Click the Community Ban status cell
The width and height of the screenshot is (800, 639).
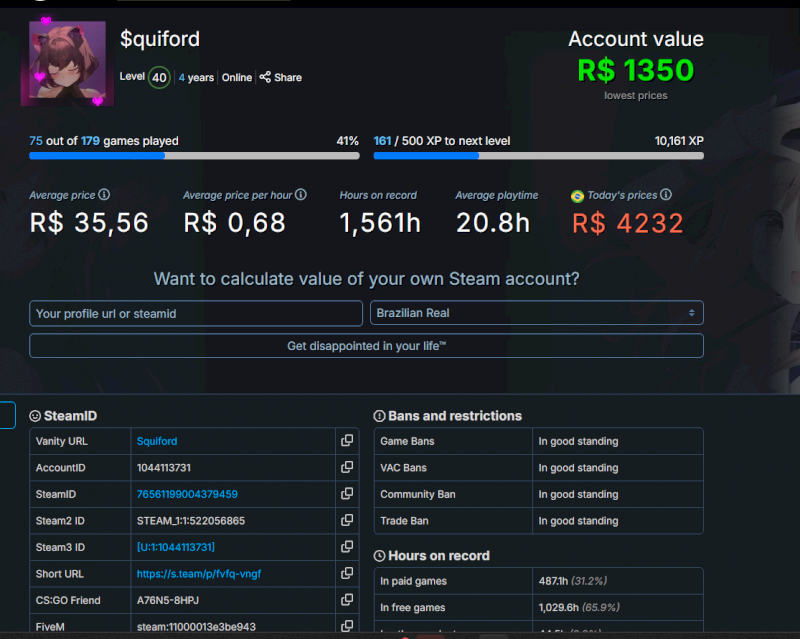pos(618,494)
